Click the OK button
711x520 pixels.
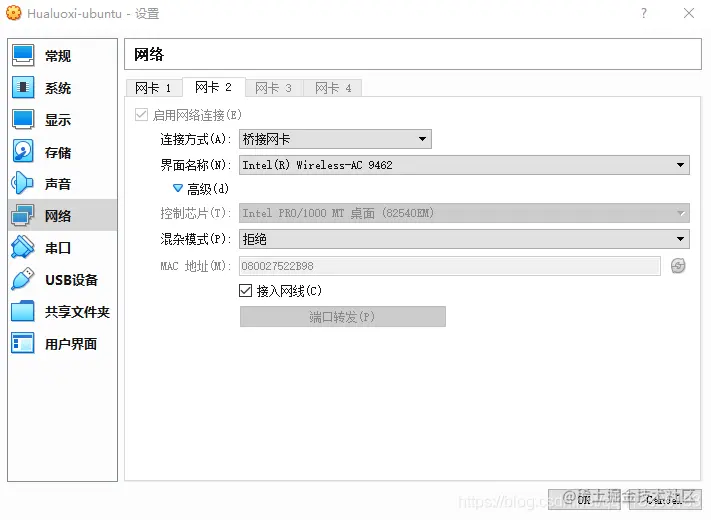point(586,499)
